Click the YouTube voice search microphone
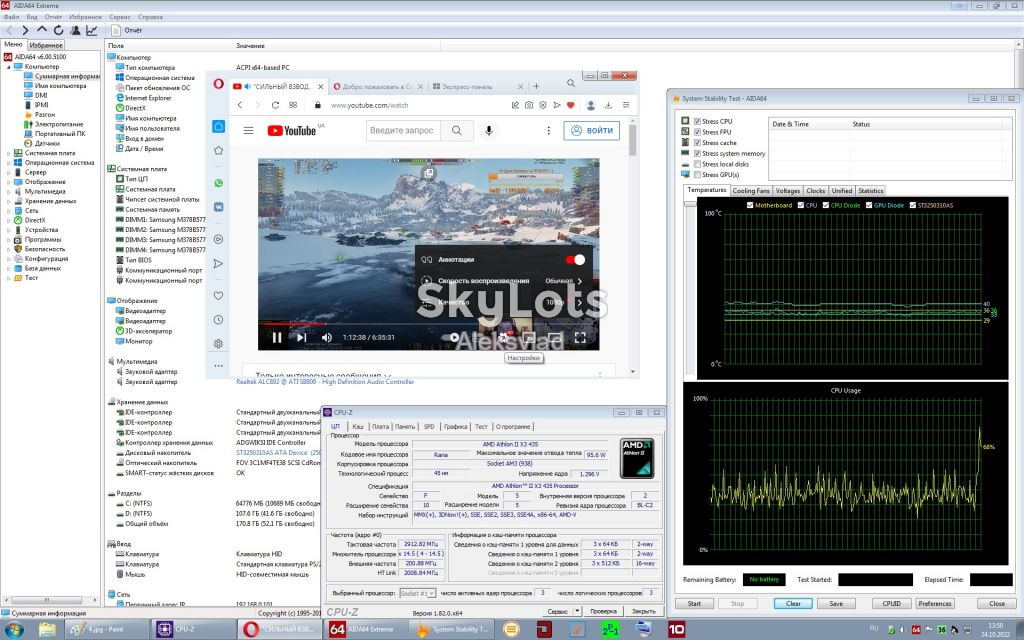 coord(488,131)
